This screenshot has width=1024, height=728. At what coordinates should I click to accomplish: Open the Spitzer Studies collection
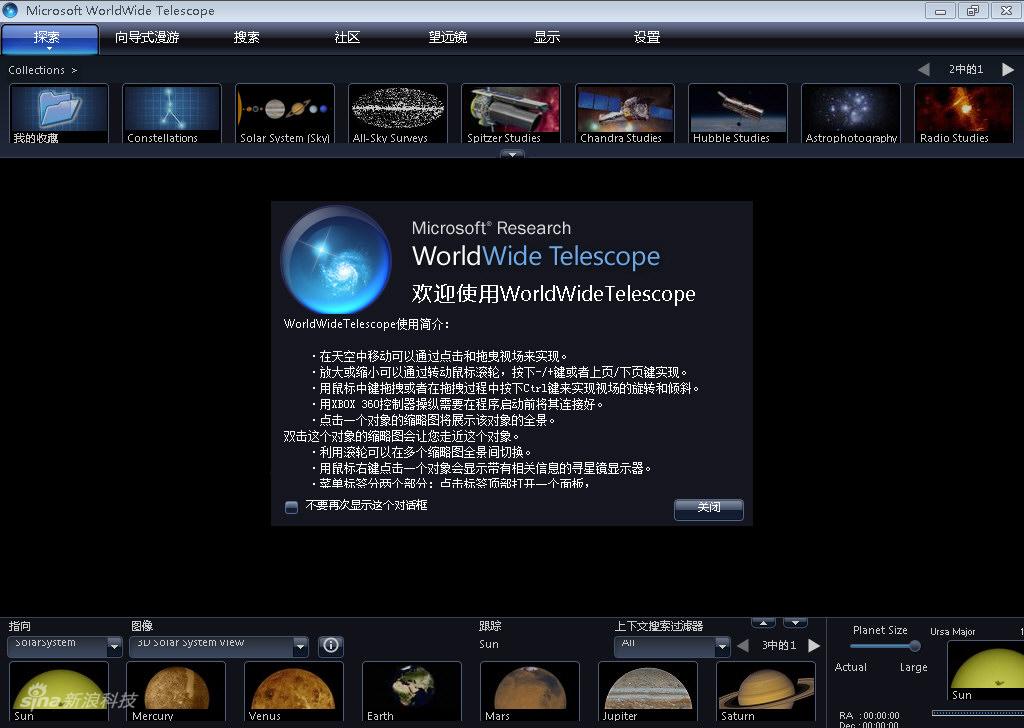(x=510, y=113)
